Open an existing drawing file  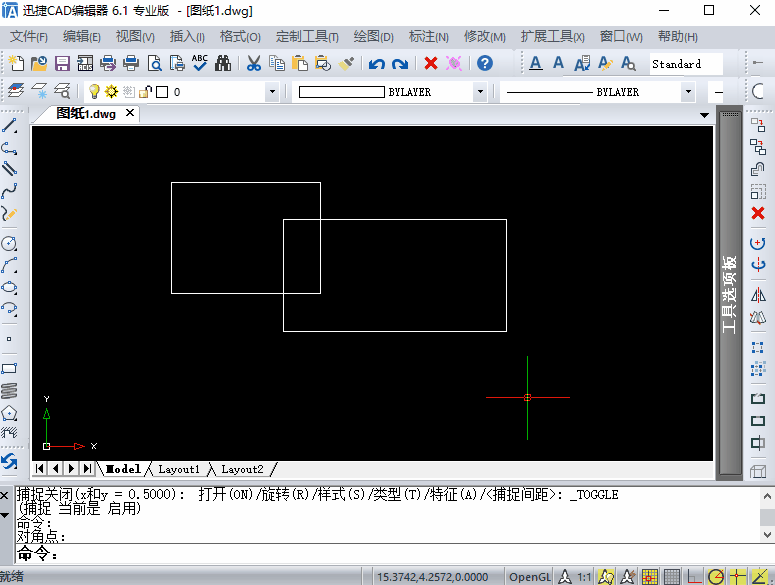(x=39, y=63)
